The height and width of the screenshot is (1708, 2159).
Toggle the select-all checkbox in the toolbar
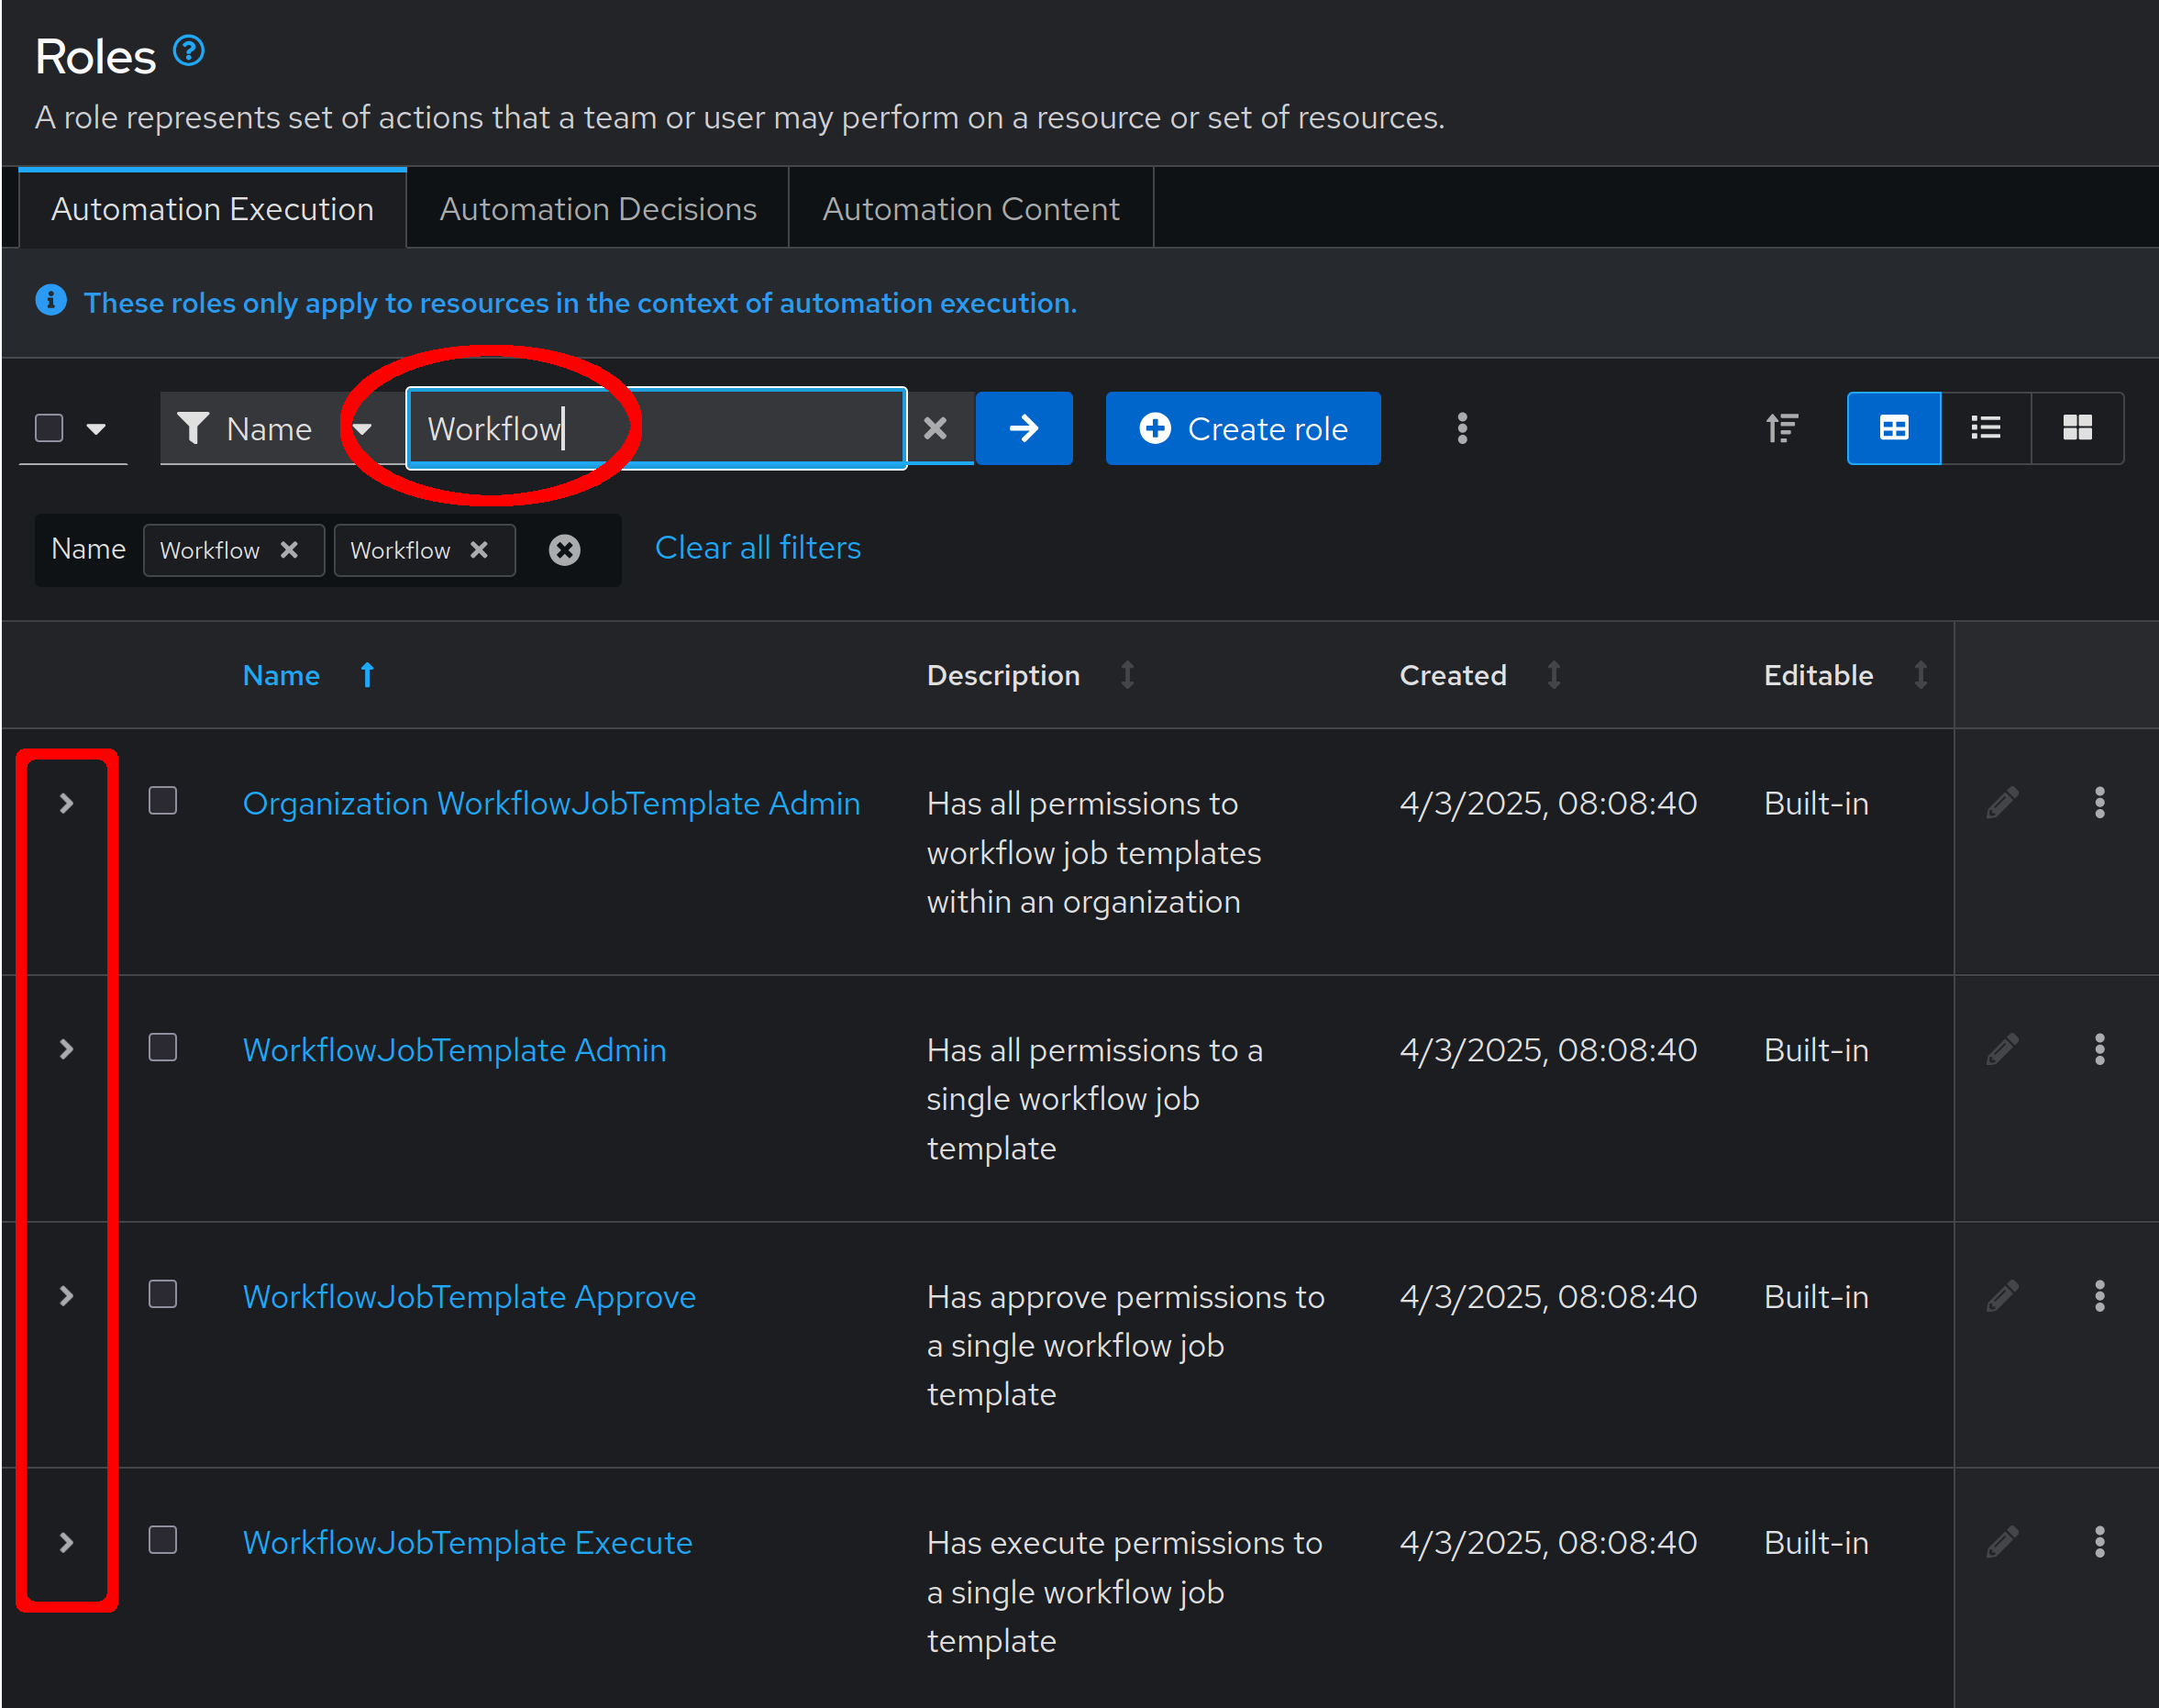tap(49, 429)
